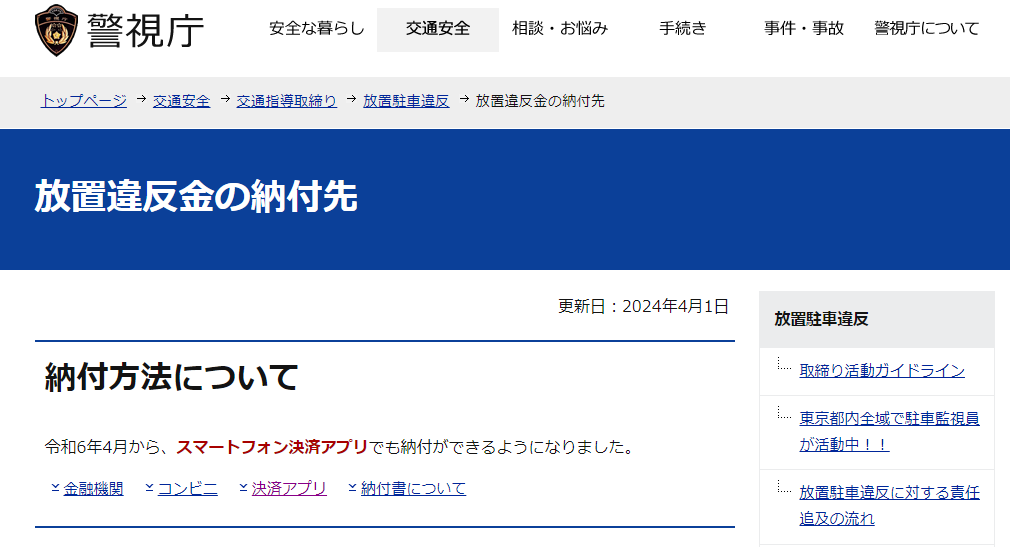Click the down chevron beside 決済アプリ
The height and width of the screenshot is (547, 1010).
coord(243,488)
